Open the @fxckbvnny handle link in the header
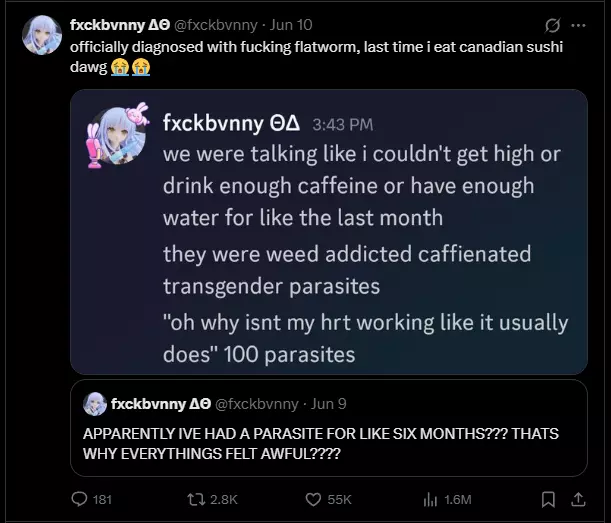Screen dimensions: 611x523 coord(217,24)
